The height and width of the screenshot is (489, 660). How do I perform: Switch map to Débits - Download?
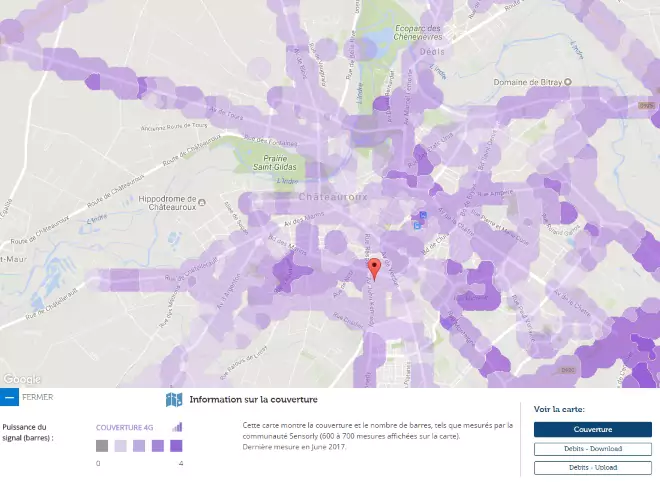click(x=592, y=449)
